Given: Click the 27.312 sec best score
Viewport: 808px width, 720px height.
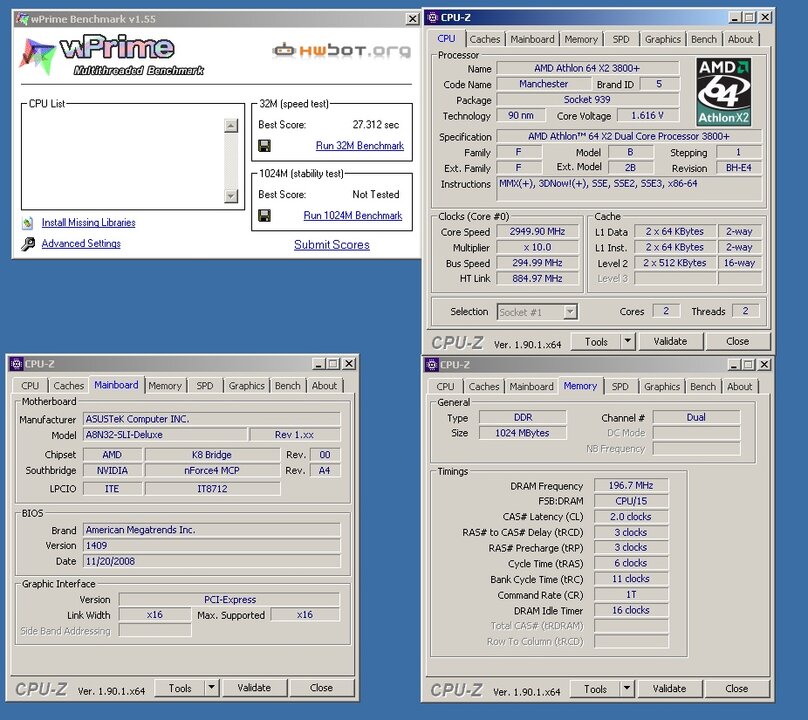Looking at the screenshot, I should click(376, 125).
